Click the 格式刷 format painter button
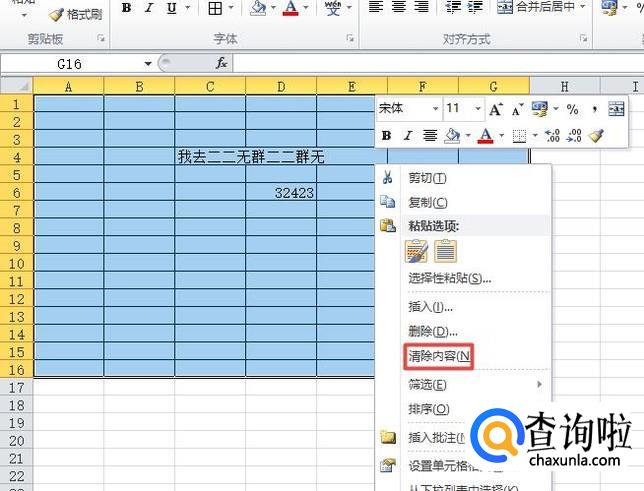Viewport: 644px width, 491px height. pyautogui.click(x=76, y=14)
